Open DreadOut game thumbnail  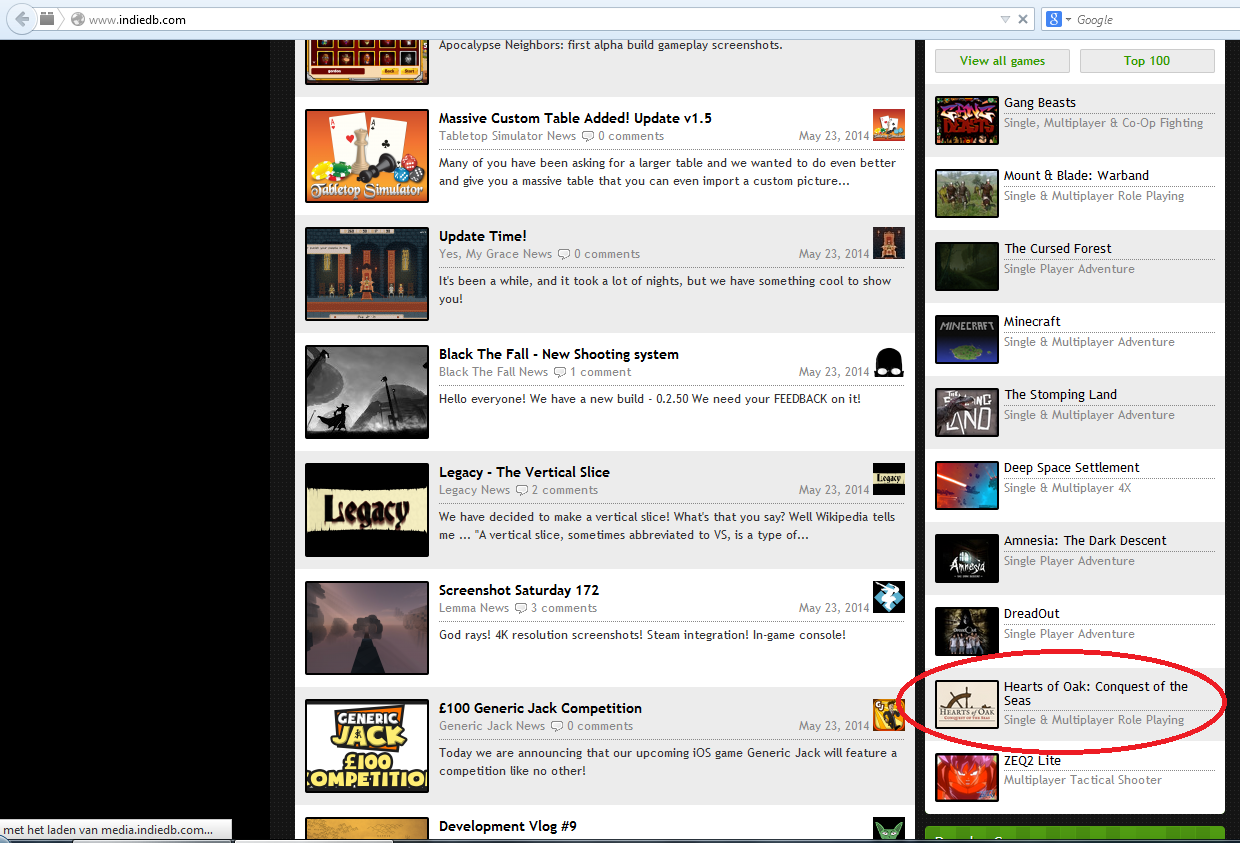(967, 632)
